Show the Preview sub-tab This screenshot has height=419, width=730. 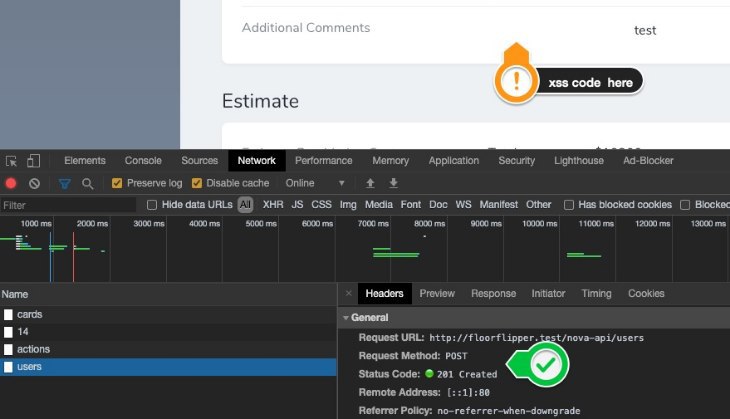click(x=437, y=293)
